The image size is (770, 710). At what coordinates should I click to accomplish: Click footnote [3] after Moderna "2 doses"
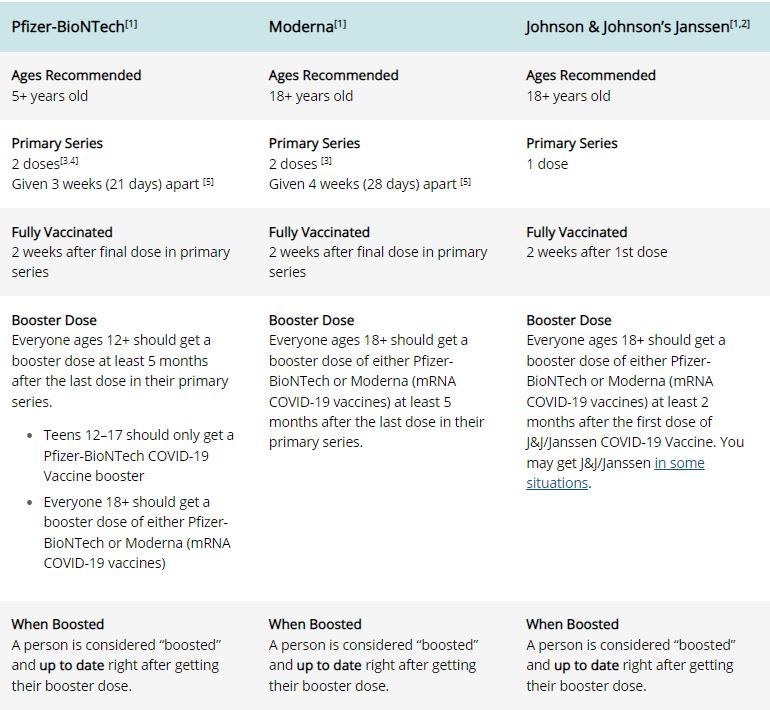click(326, 161)
